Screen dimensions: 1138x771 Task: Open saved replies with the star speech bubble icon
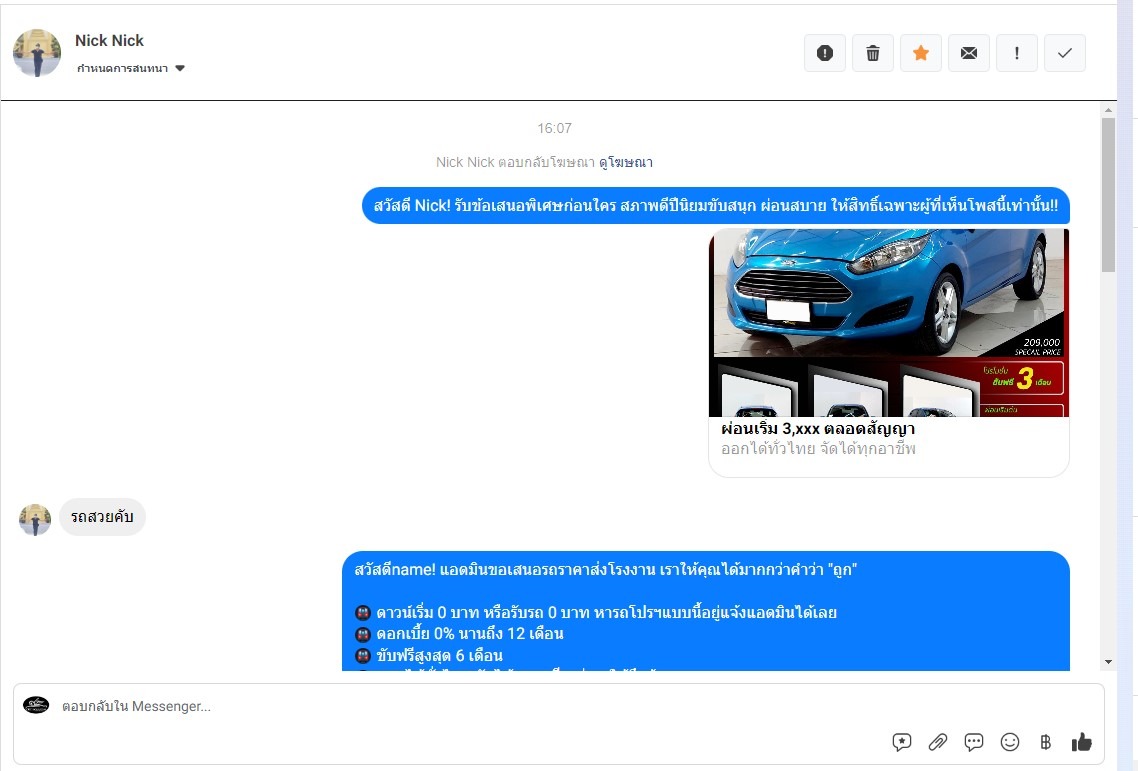click(x=901, y=742)
